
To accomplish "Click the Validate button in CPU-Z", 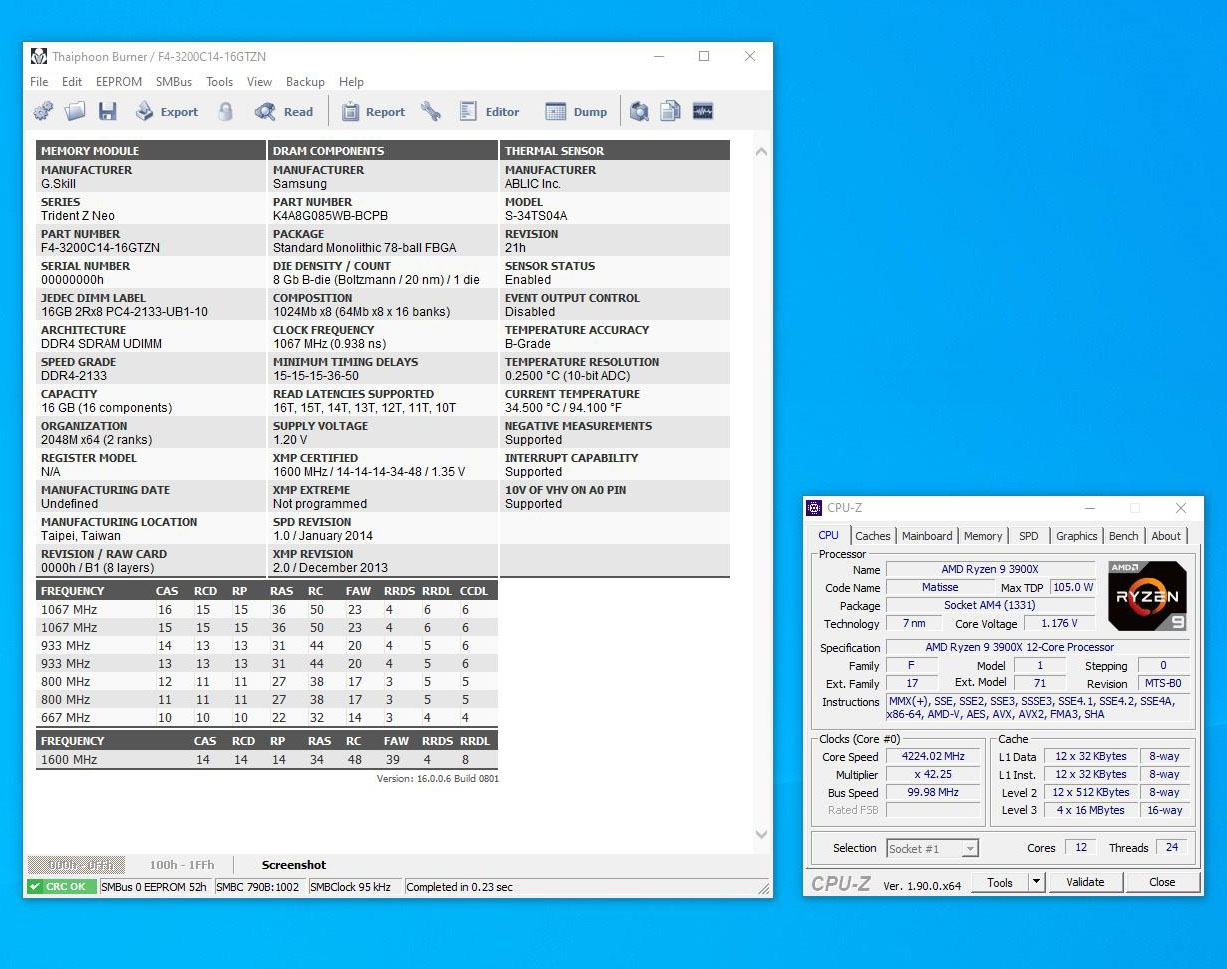I will (x=1085, y=883).
